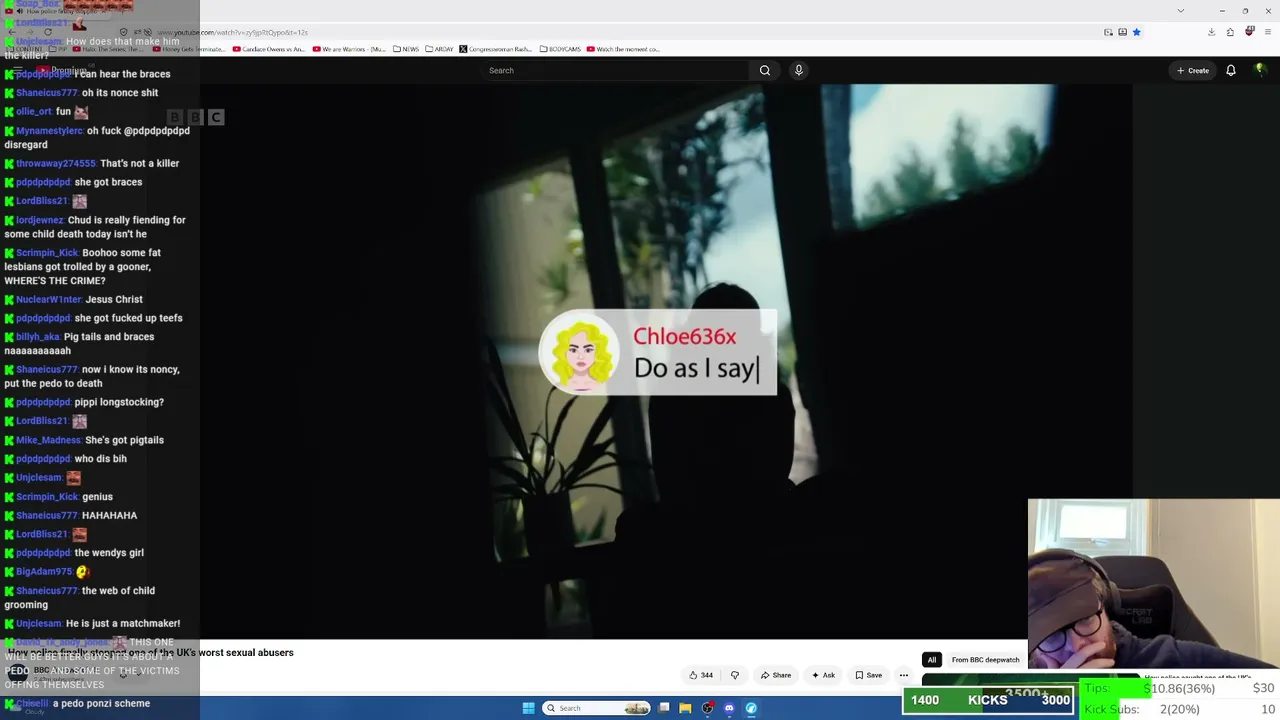Open Task View on the taskbar

pos(664,708)
